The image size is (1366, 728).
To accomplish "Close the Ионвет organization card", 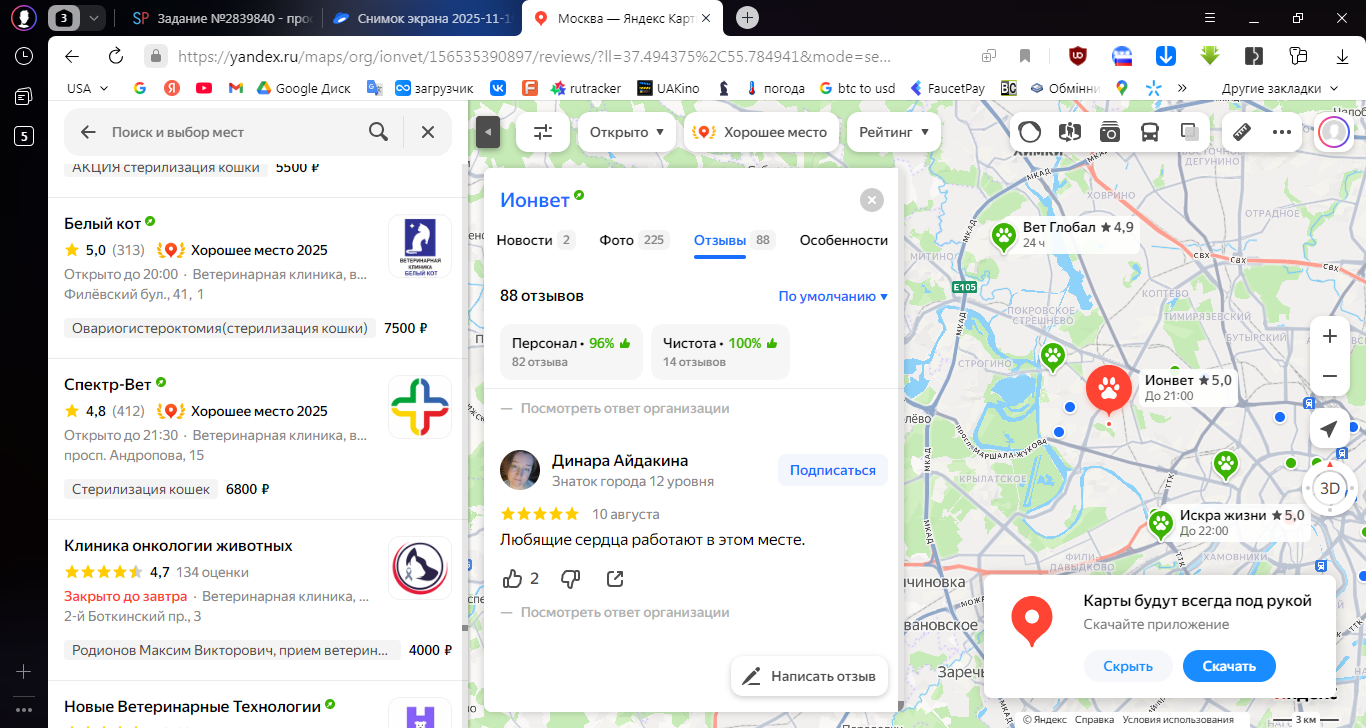I will (x=872, y=200).
